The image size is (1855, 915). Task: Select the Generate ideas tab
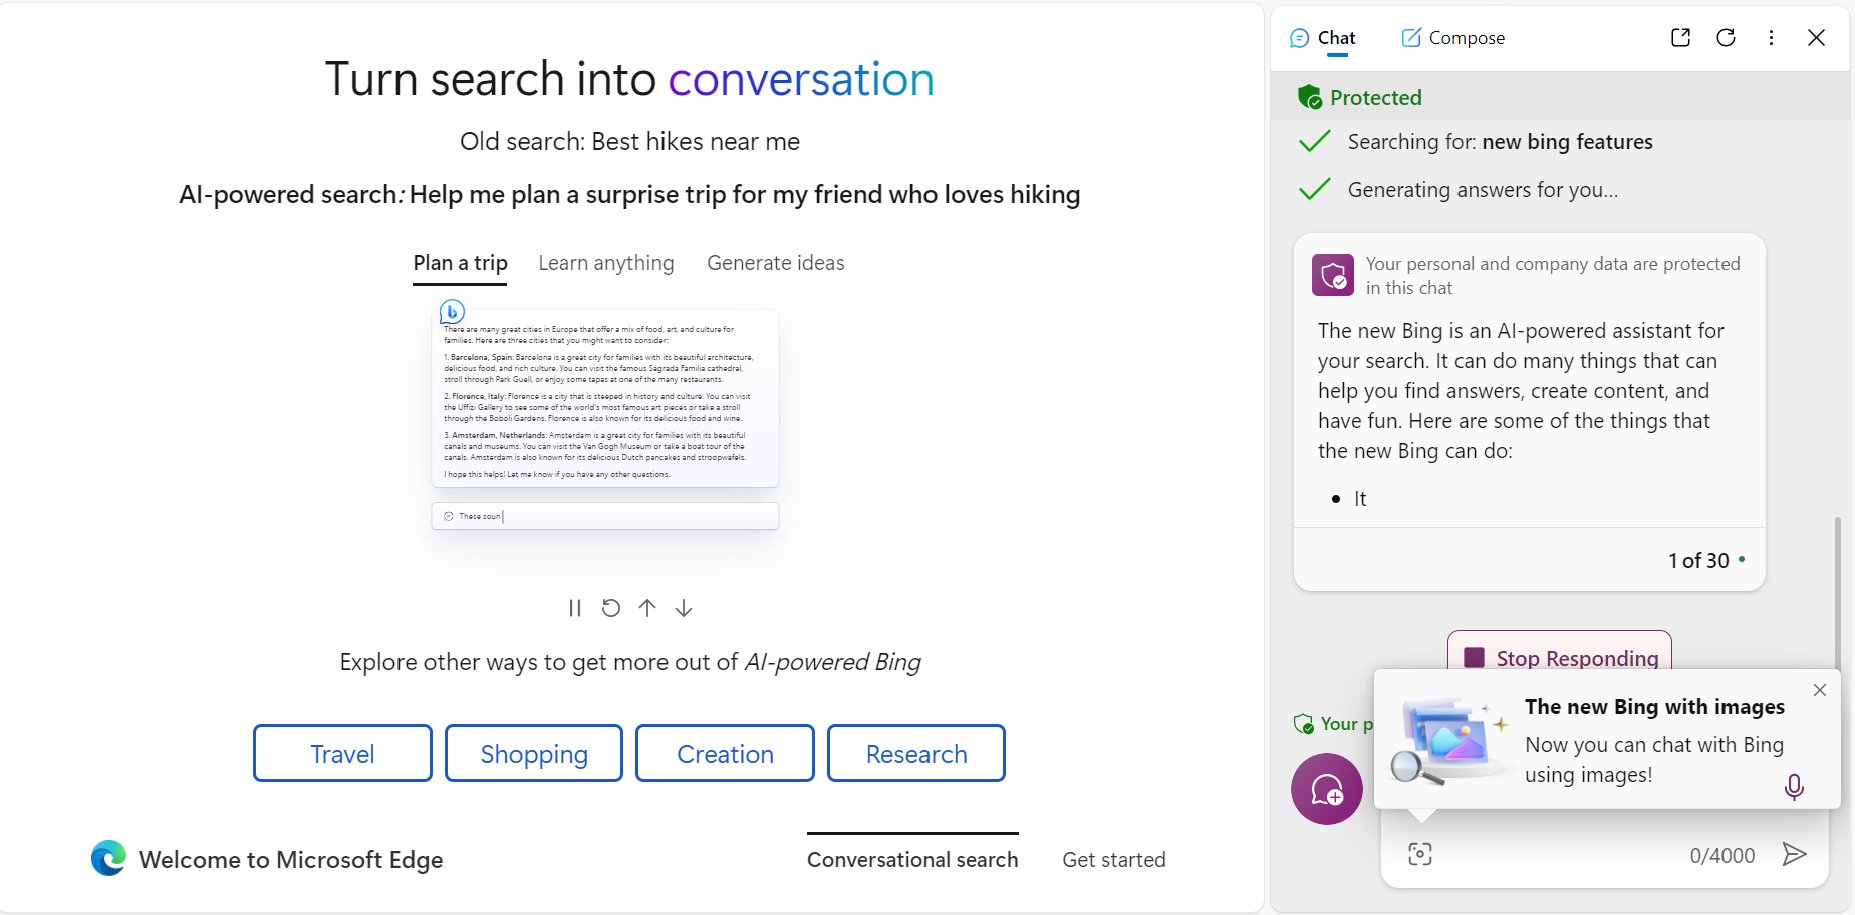(x=776, y=263)
